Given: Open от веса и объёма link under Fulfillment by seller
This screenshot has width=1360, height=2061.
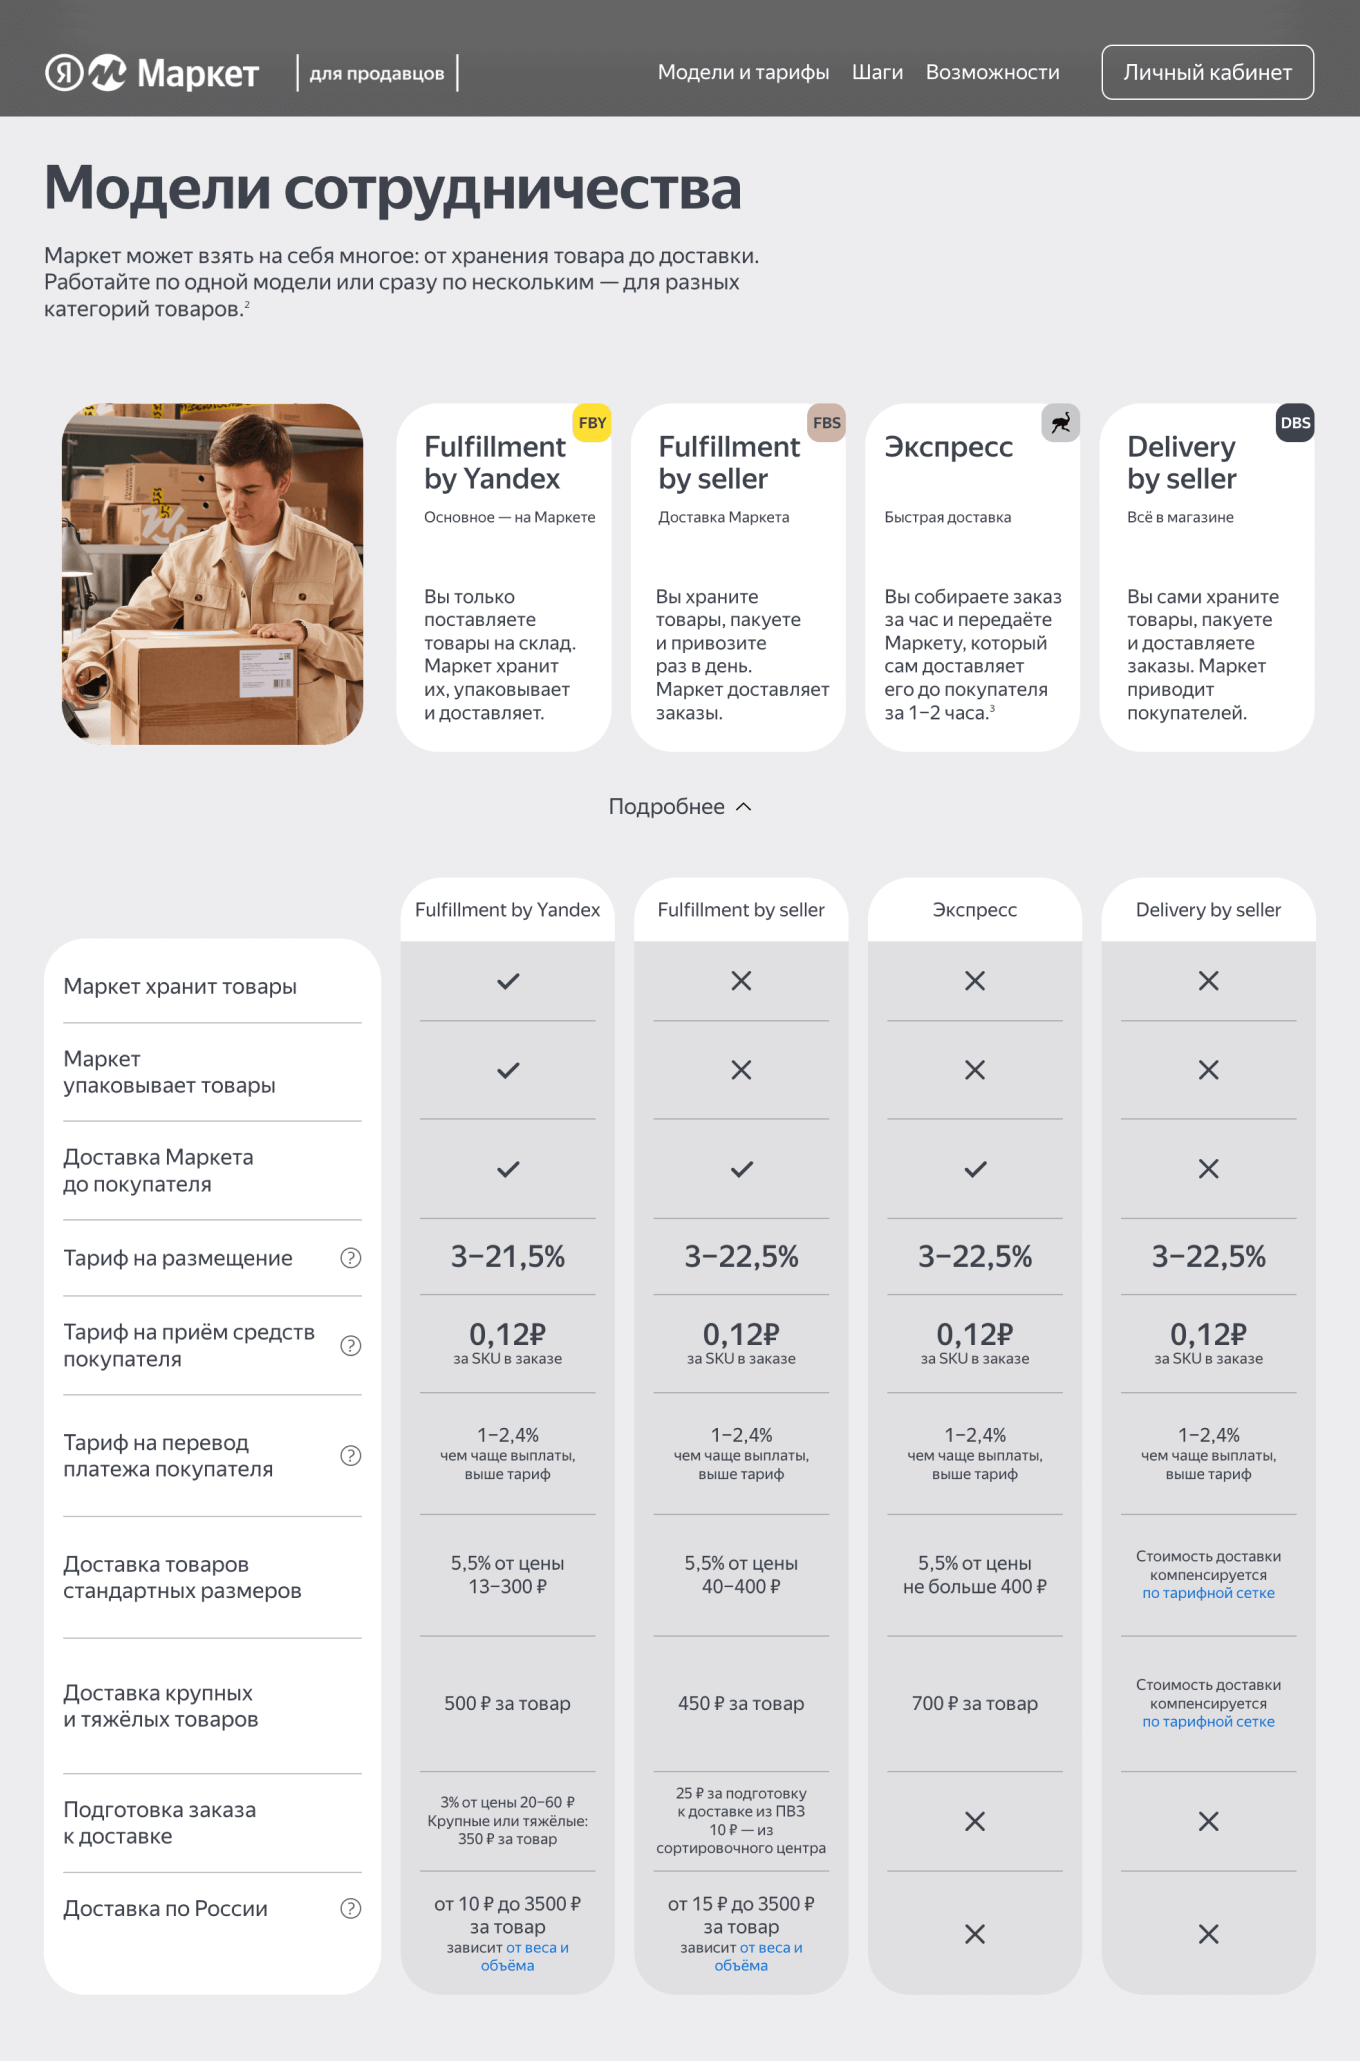Looking at the screenshot, I should [757, 1957].
